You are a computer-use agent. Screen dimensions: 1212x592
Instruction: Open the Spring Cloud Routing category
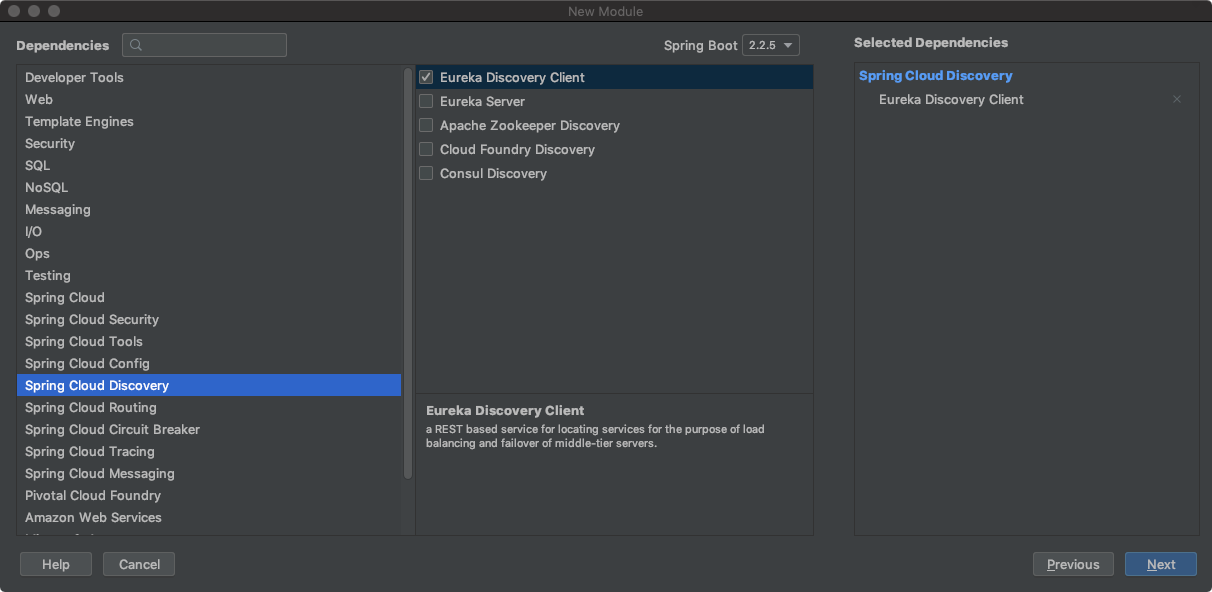point(91,407)
